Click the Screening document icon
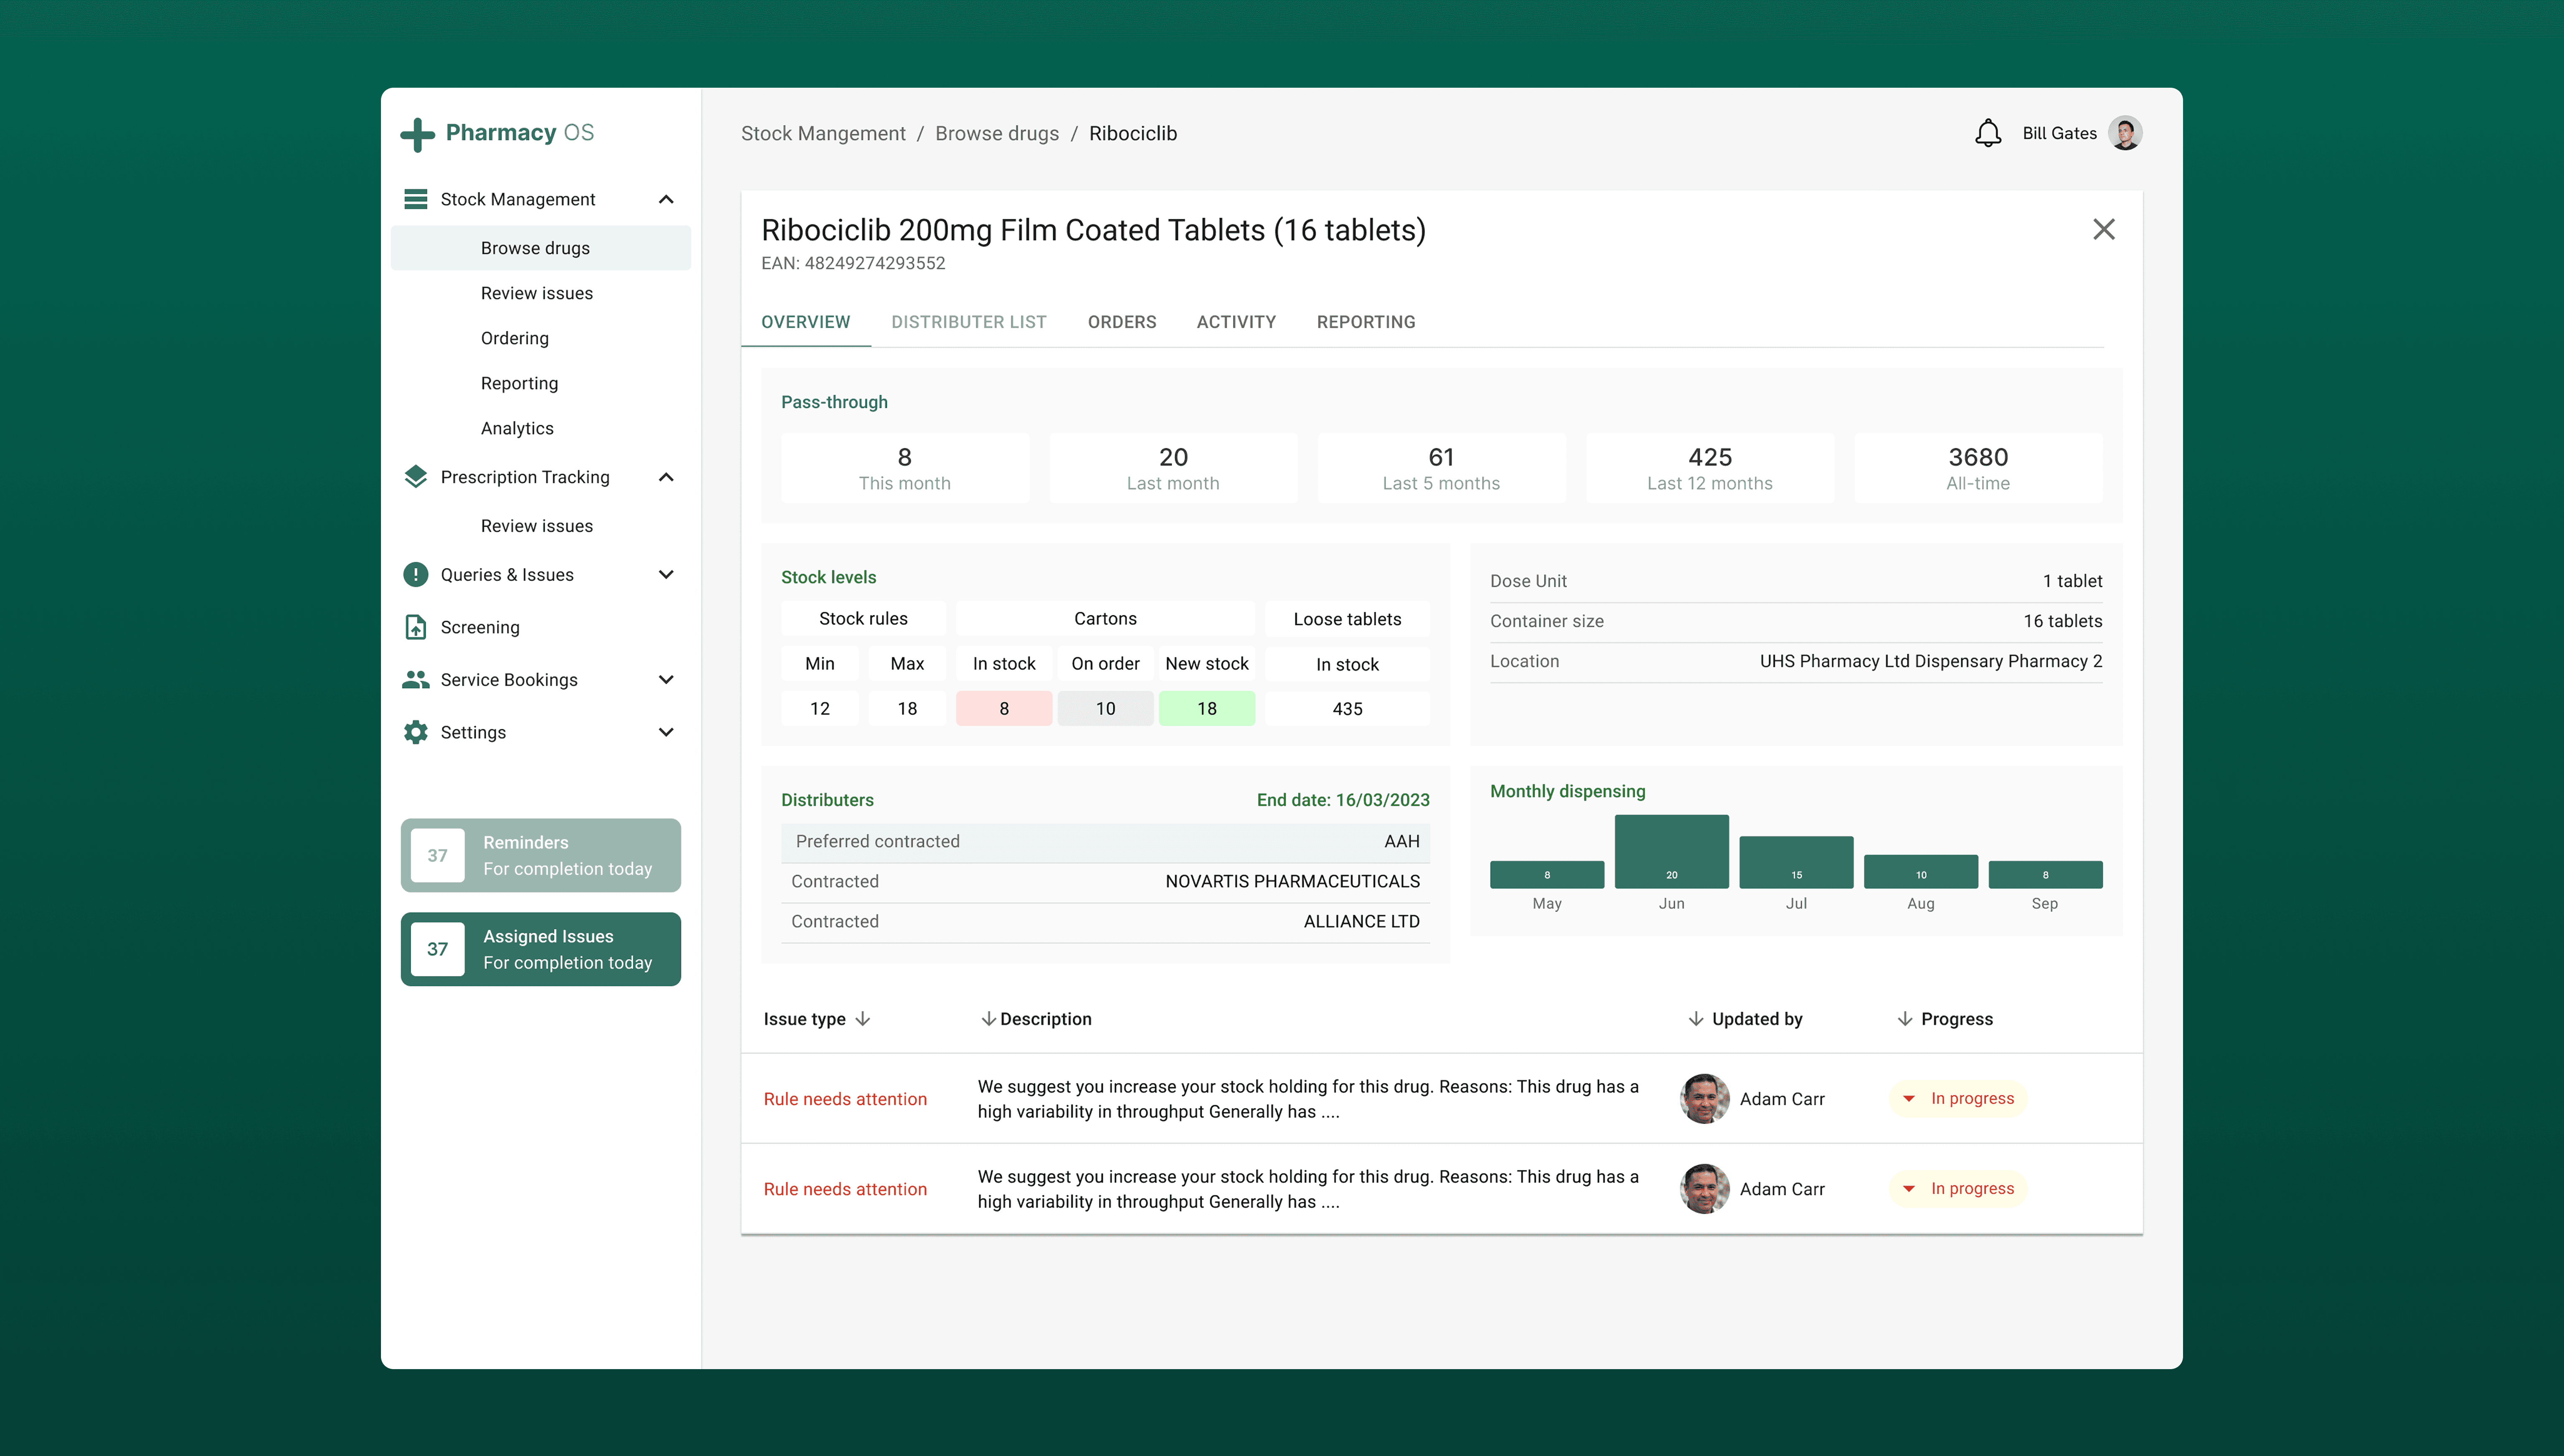Image resolution: width=2564 pixels, height=1456 pixels. [x=415, y=627]
